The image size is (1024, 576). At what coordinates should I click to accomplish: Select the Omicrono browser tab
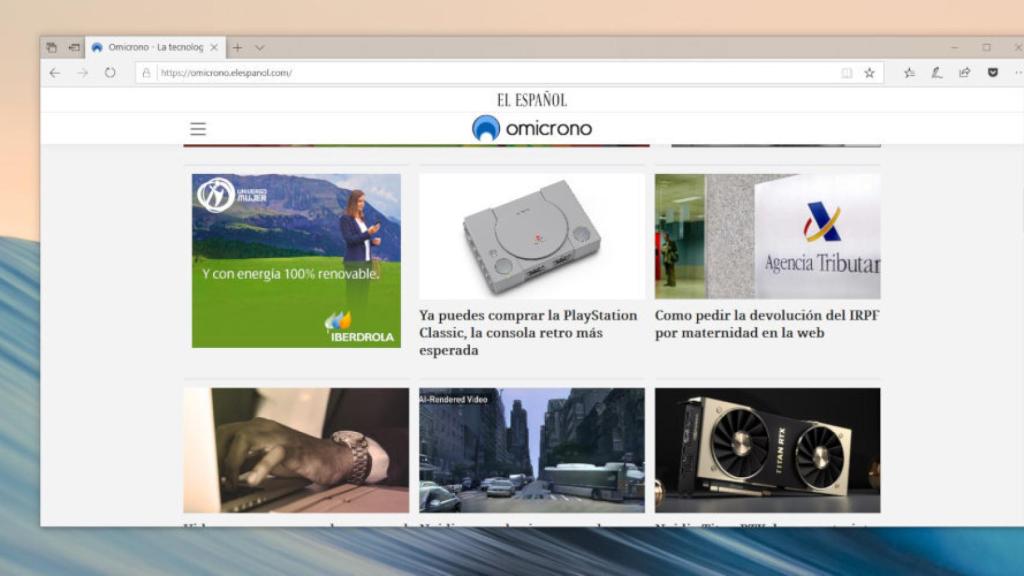point(150,46)
